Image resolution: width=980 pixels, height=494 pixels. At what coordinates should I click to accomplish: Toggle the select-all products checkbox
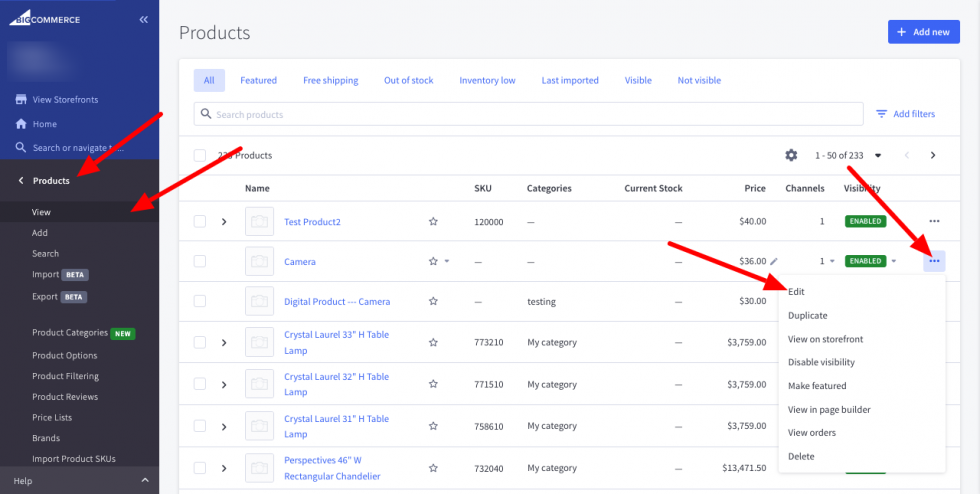(x=200, y=155)
